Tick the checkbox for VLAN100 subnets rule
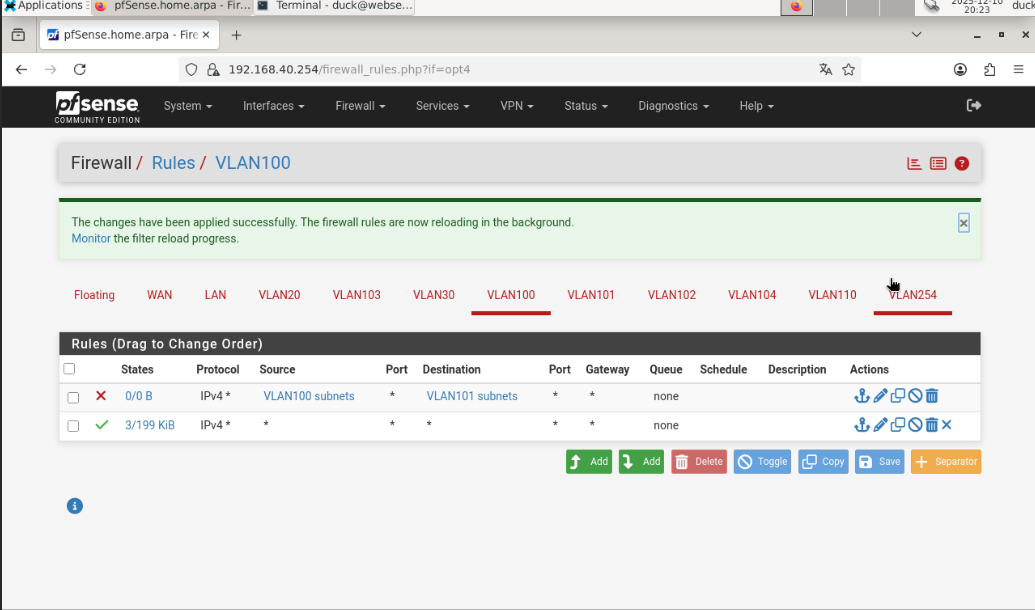Screen dimensions: 1035x610 (73, 397)
